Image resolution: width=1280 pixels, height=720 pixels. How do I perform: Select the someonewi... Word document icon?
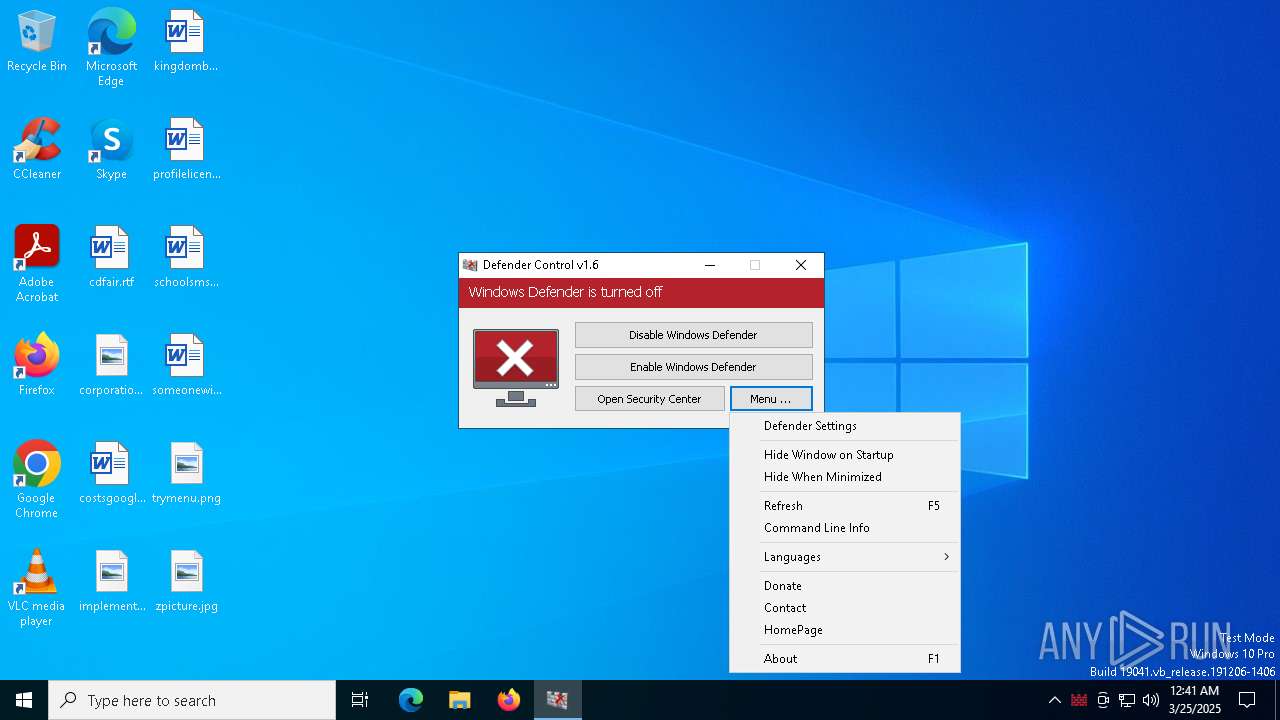click(x=186, y=365)
